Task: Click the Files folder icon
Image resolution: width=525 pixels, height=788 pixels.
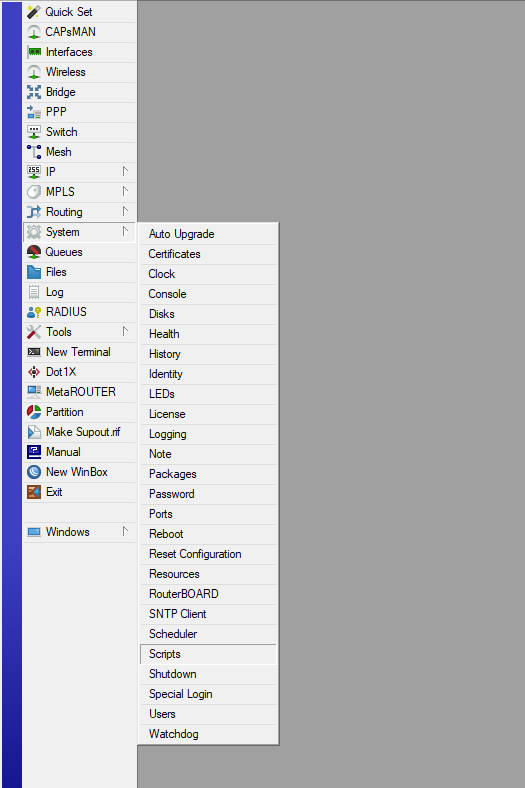Action: pyautogui.click(x=34, y=272)
